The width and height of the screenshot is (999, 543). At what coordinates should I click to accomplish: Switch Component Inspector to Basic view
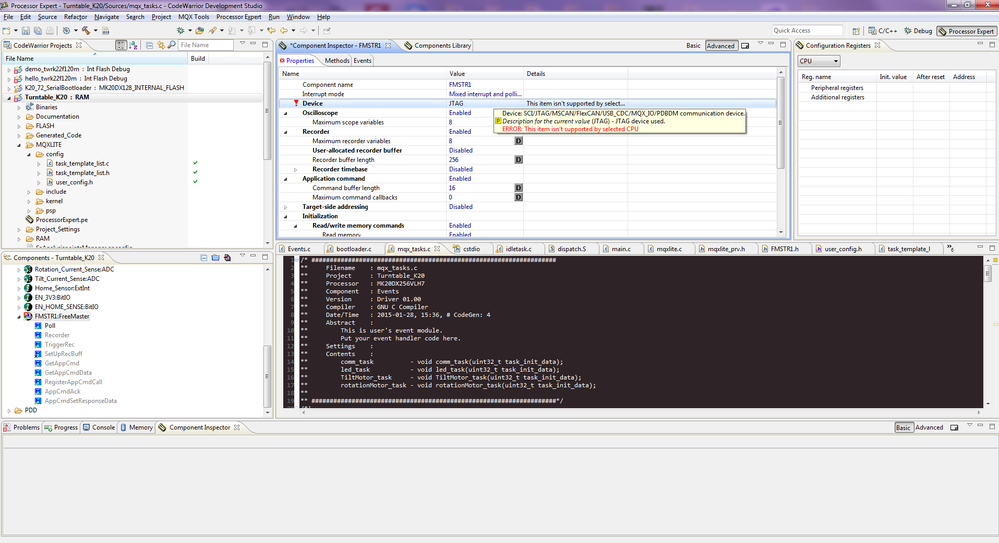click(693, 46)
